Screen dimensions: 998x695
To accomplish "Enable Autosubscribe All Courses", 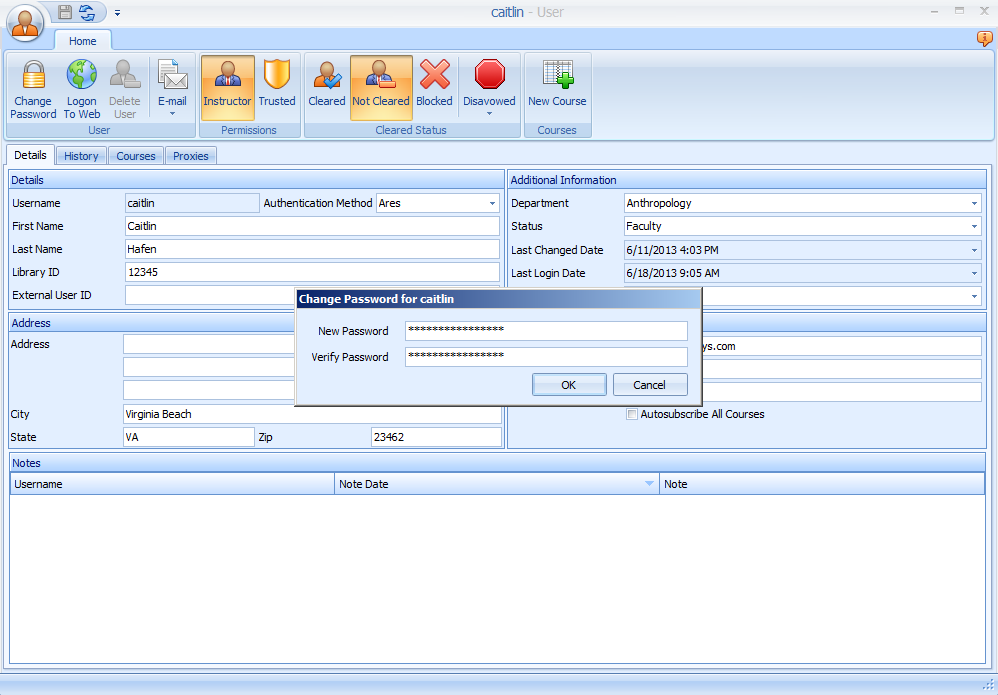I will coord(631,414).
